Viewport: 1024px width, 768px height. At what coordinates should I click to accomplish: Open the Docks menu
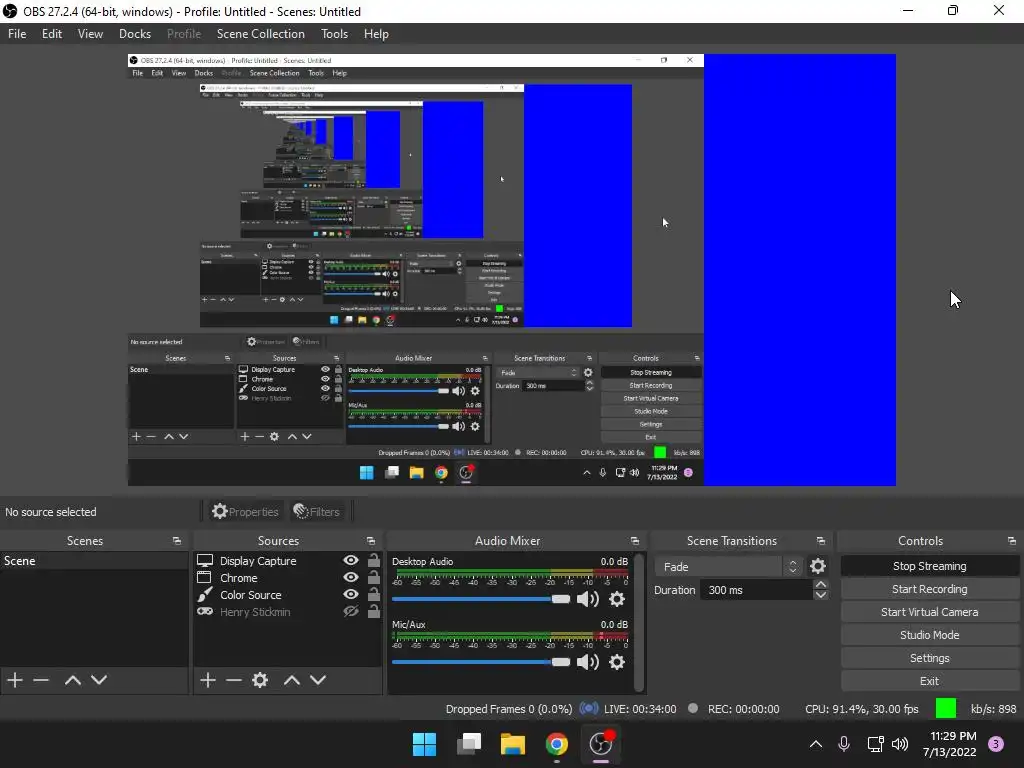(x=135, y=34)
